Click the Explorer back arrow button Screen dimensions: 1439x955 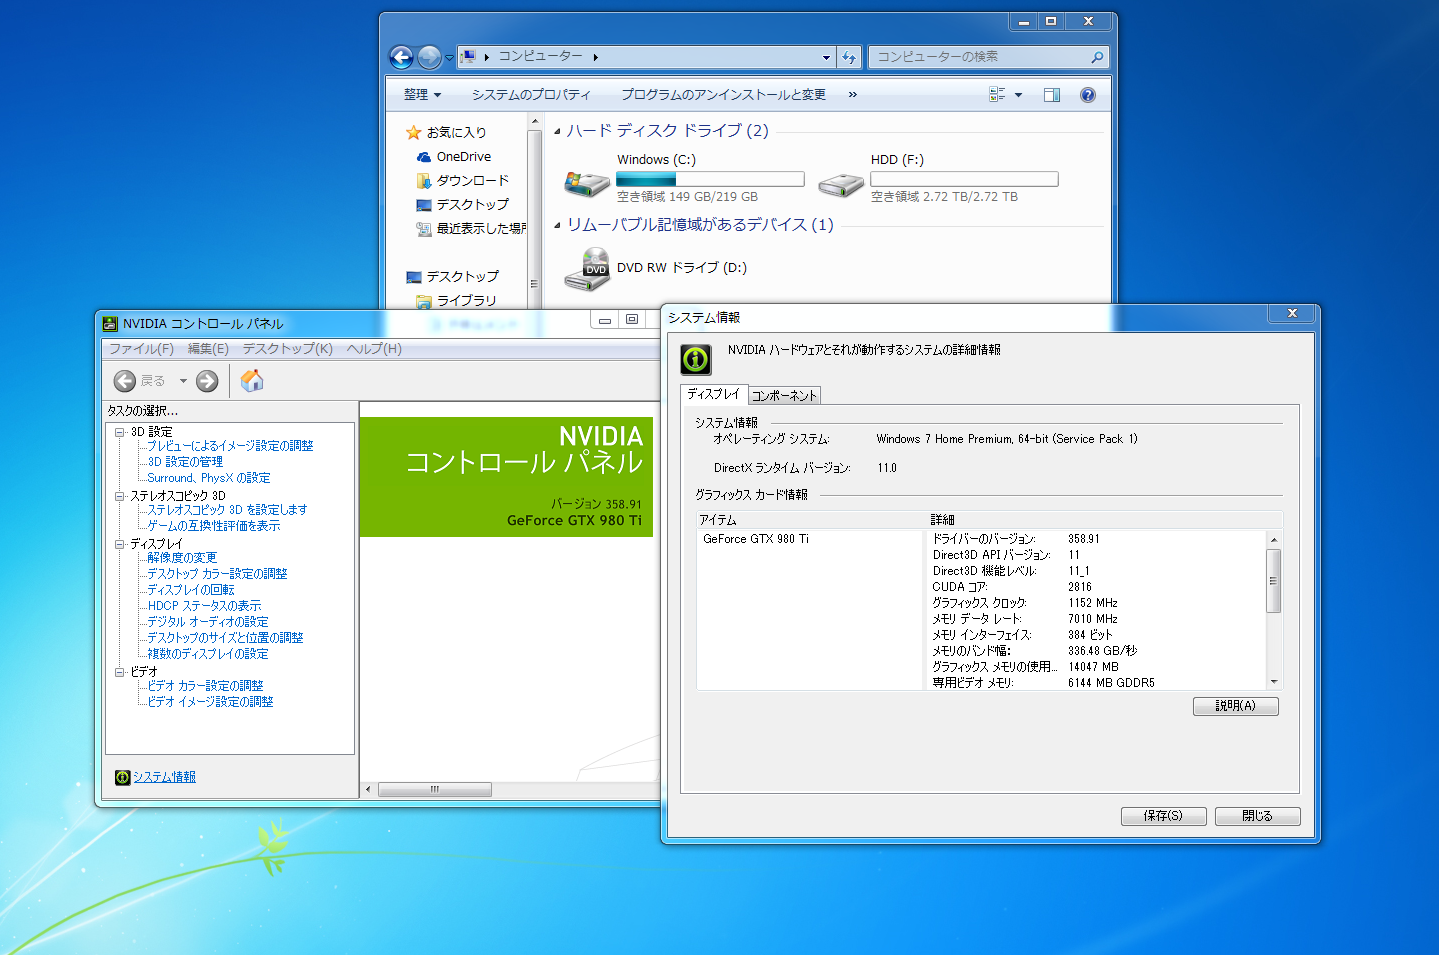(x=401, y=57)
